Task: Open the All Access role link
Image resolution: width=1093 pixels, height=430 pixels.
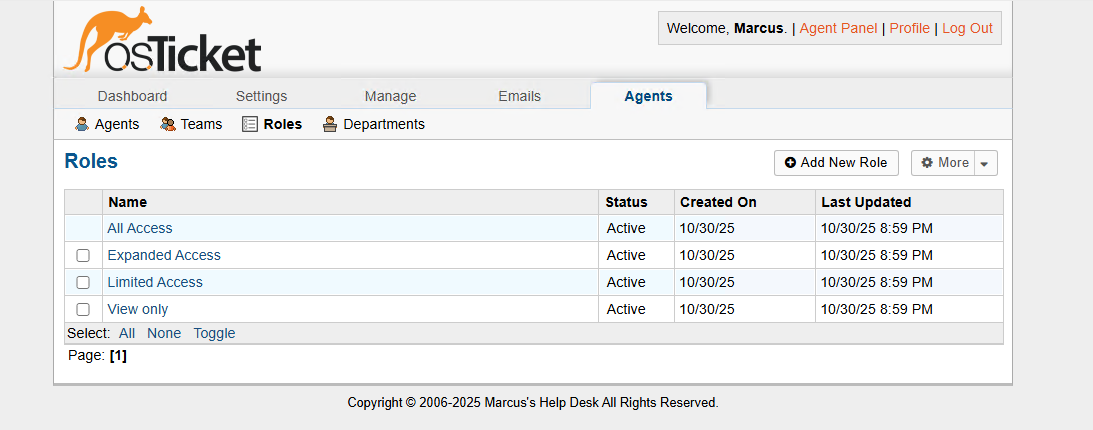Action: [140, 228]
